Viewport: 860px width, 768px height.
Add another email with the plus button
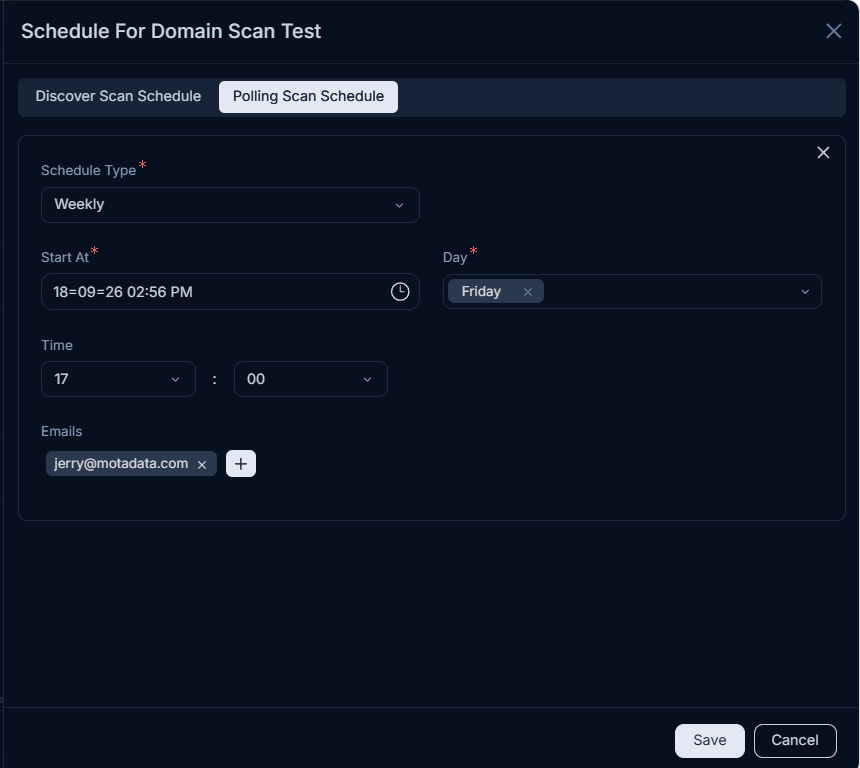click(241, 464)
